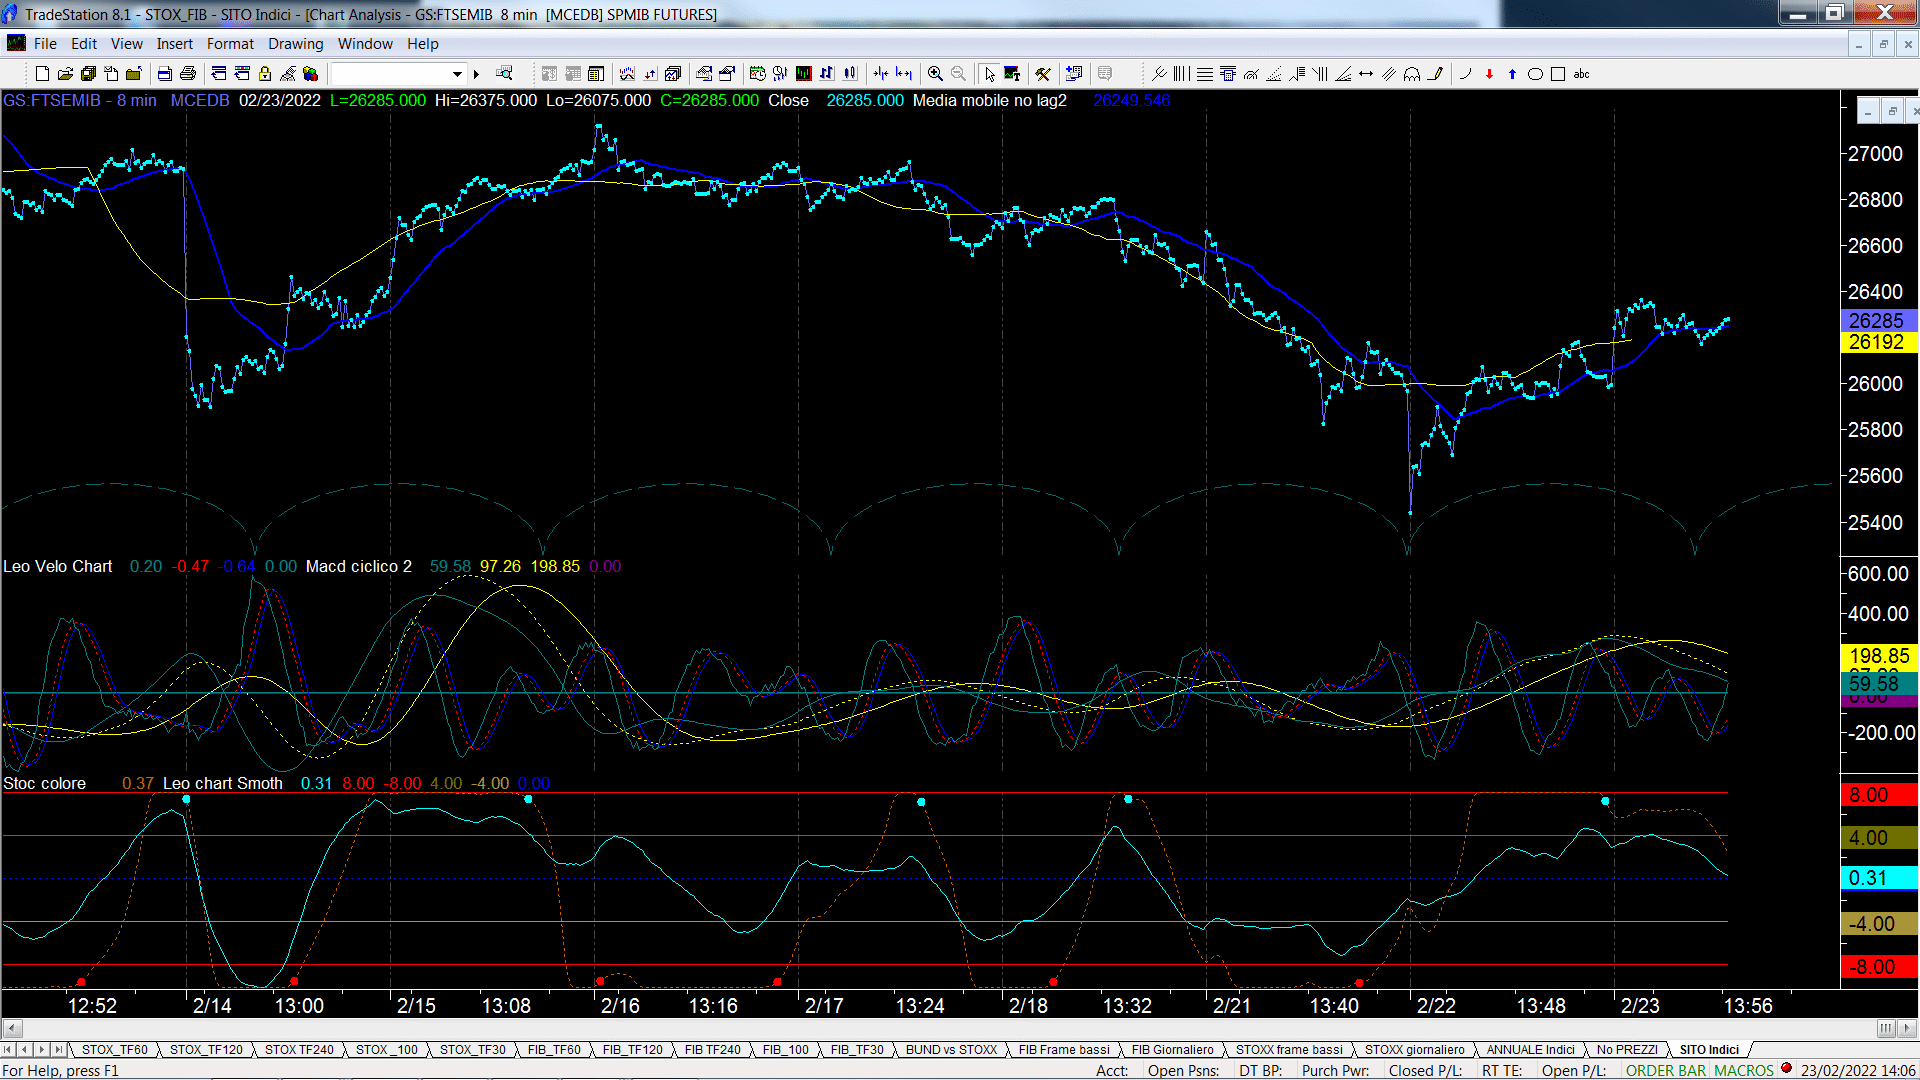Viewport: 1920px width, 1080px height.
Task: Select the parallel lines drawing tool
Action: click(x=1389, y=74)
